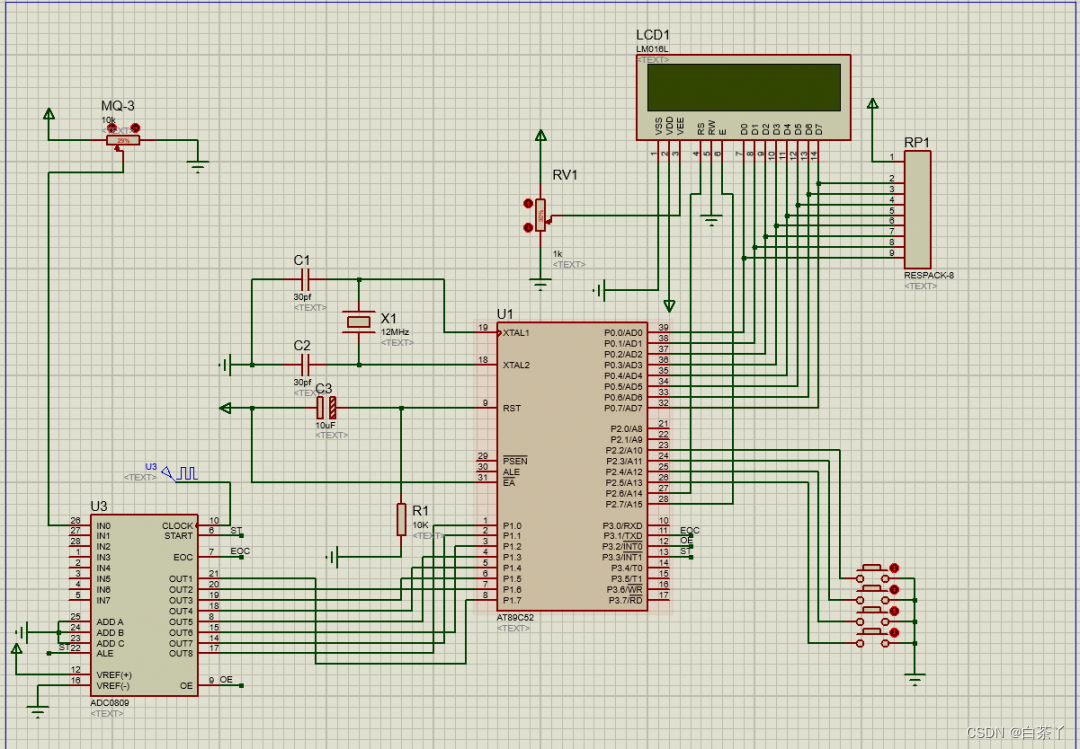Screen dimensions: 1080x749
Task: Click the ground symbol under the push buttons
Action: pos(915,681)
